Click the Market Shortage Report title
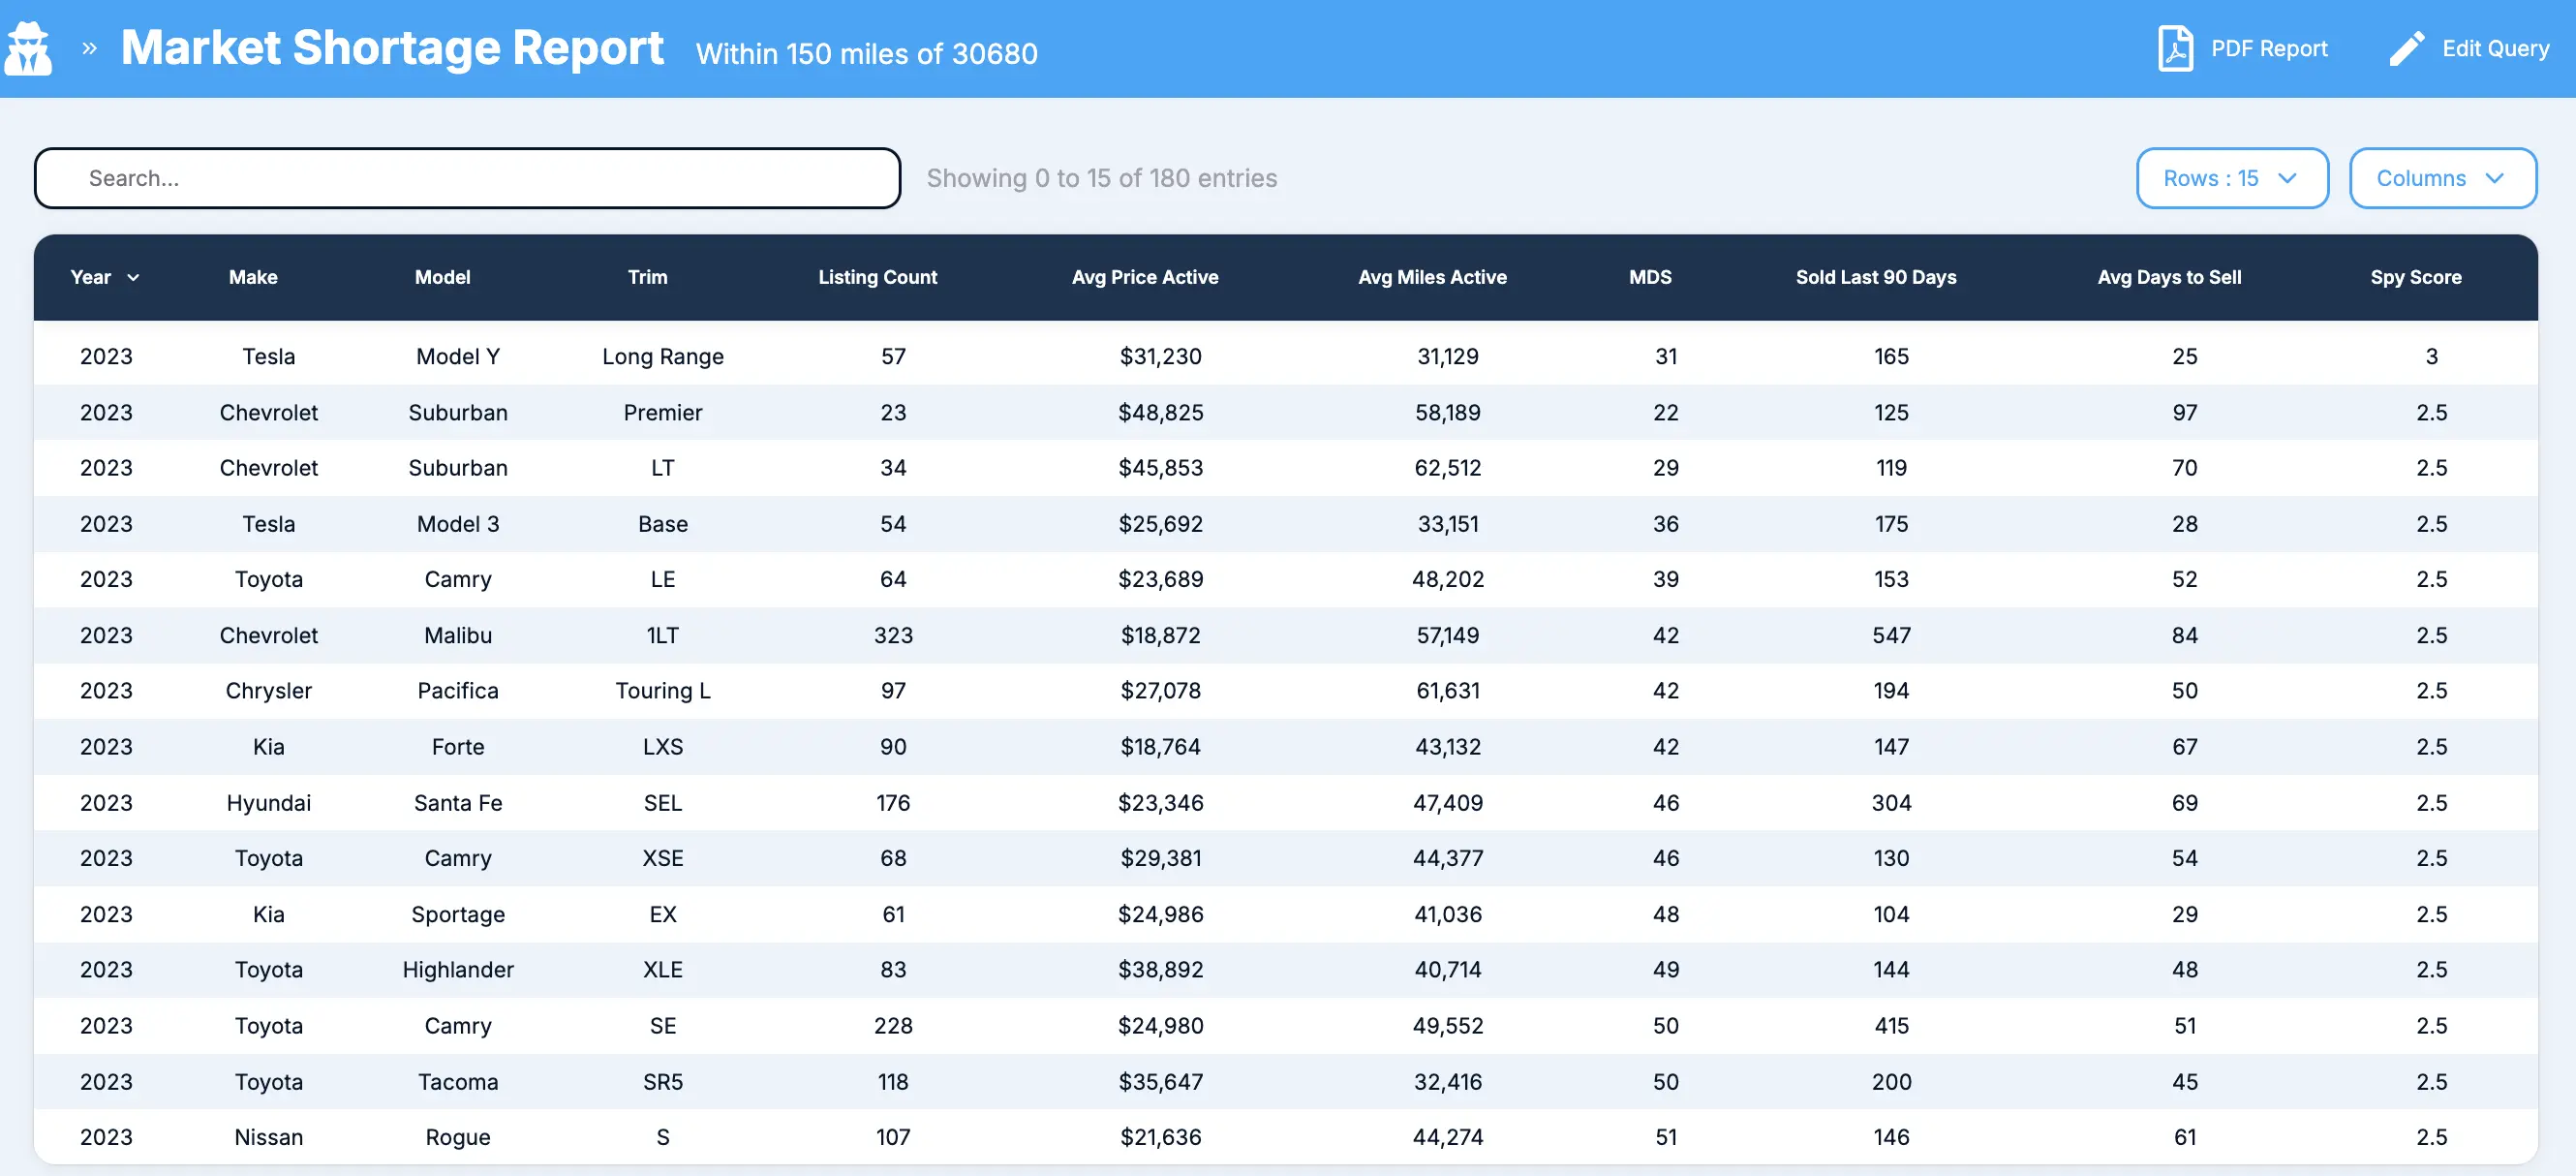Image resolution: width=2576 pixels, height=1176 pixels. (x=392, y=48)
